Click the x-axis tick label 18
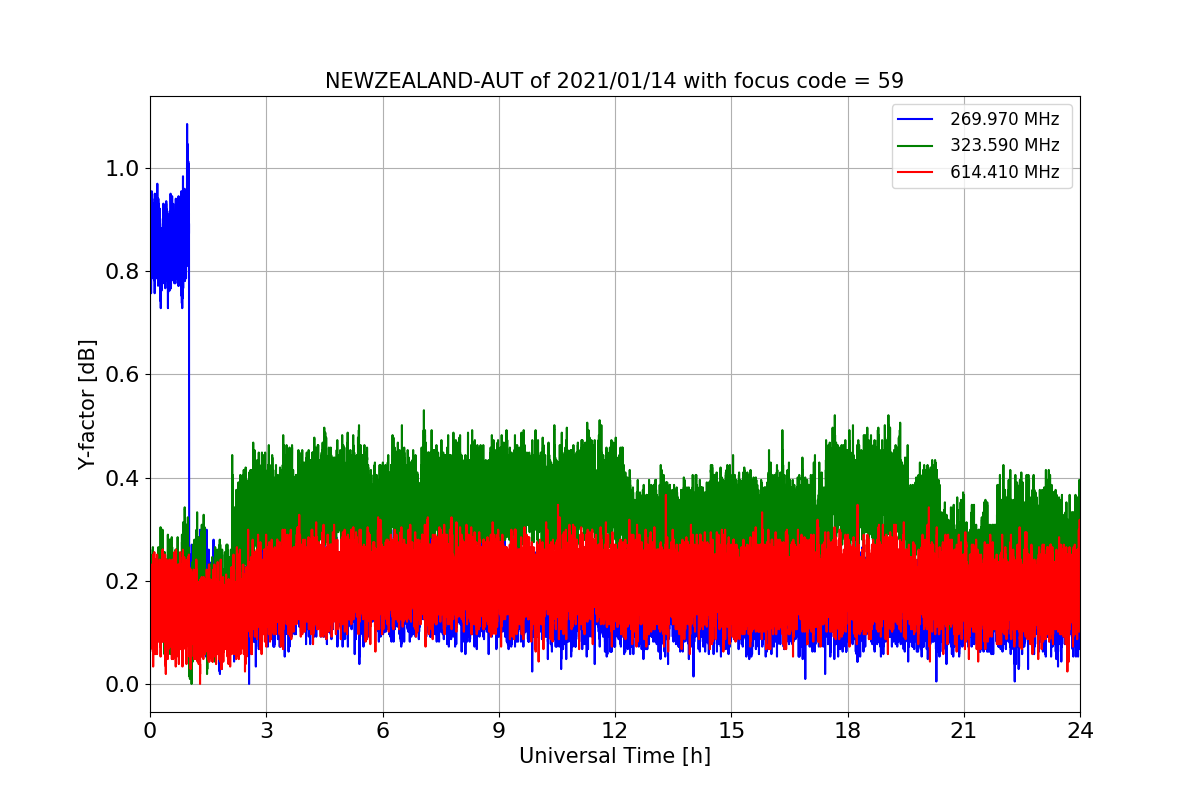This screenshot has width=1200, height=800. coord(847,731)
